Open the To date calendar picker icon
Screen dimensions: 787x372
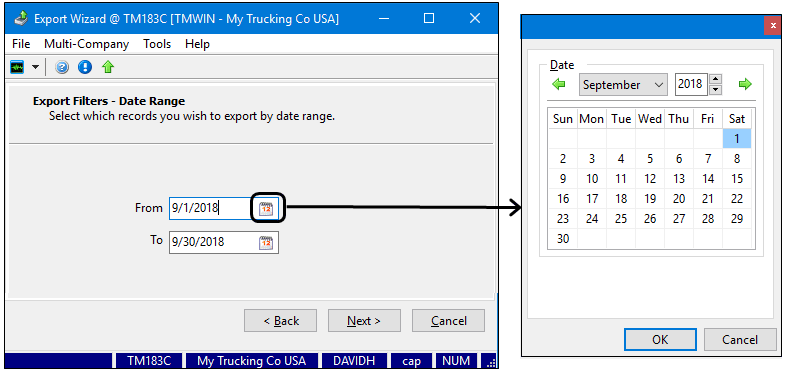tap(266, 242)
